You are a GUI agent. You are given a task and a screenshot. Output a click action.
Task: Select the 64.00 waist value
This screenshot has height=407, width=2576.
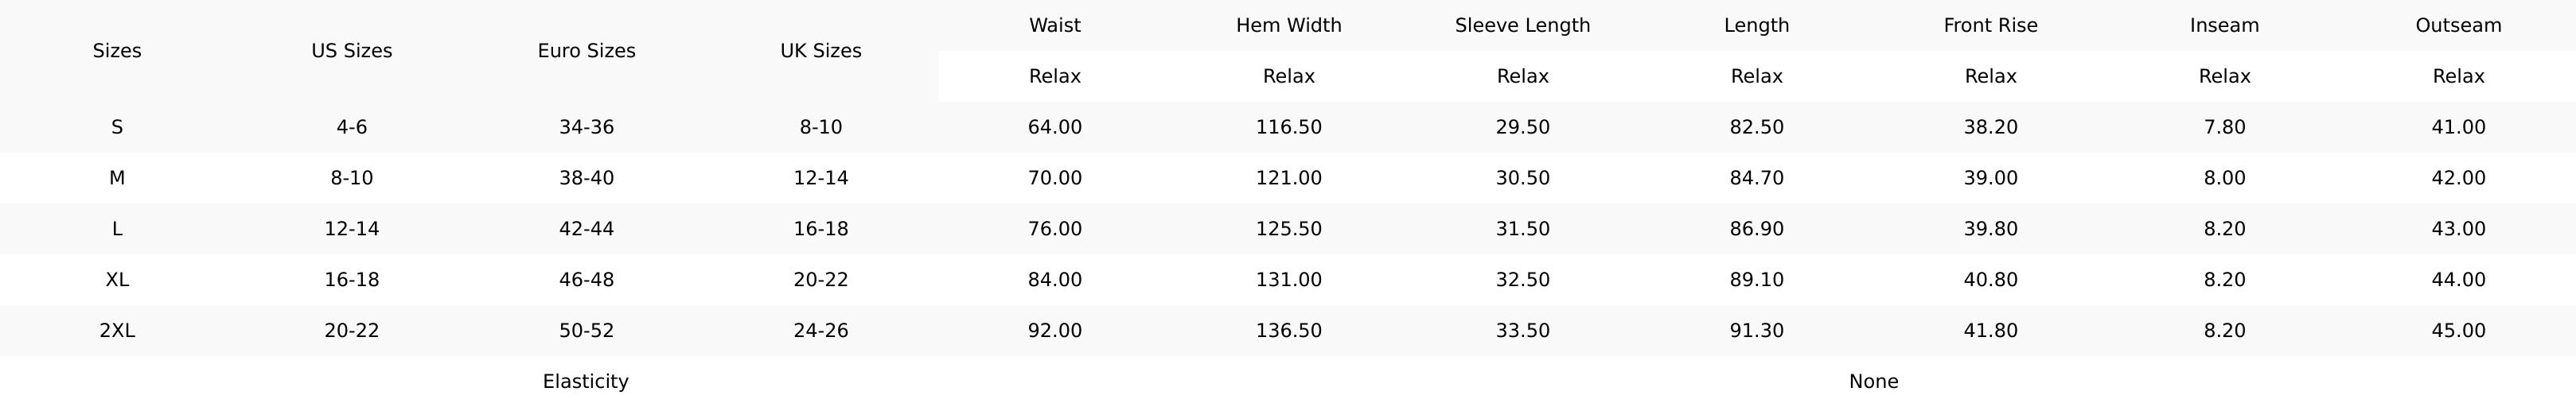pos(1054,128)
